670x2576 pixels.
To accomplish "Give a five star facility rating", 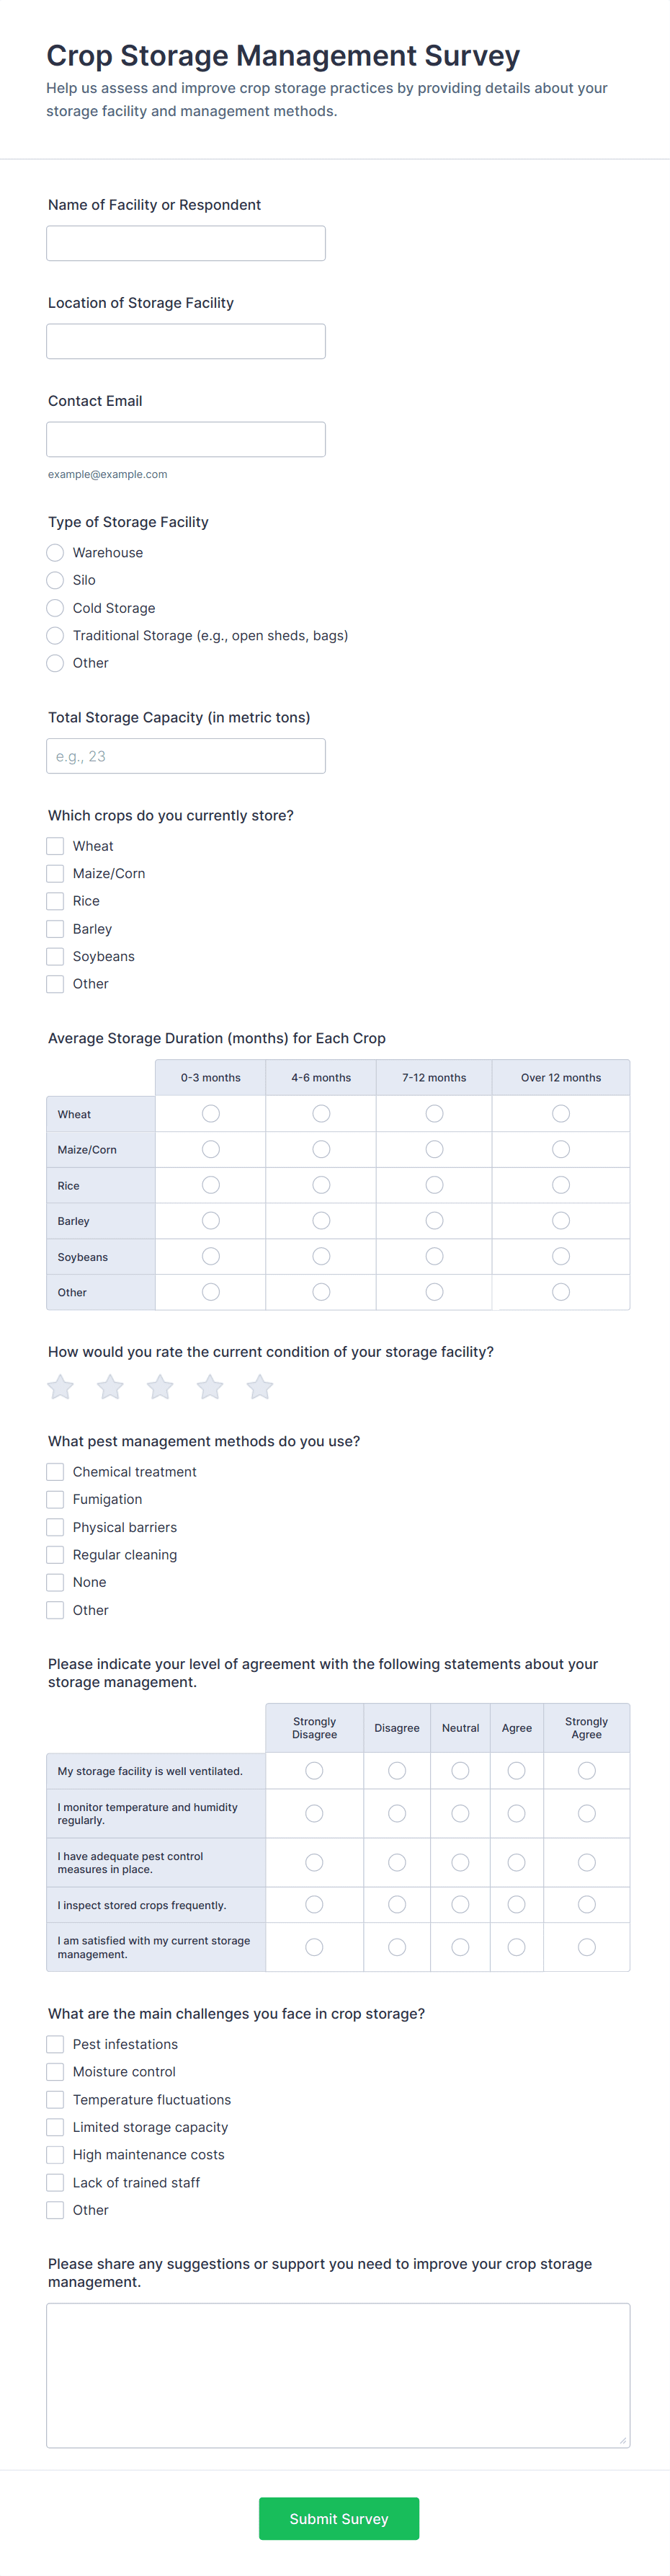I will (260, 1387).
